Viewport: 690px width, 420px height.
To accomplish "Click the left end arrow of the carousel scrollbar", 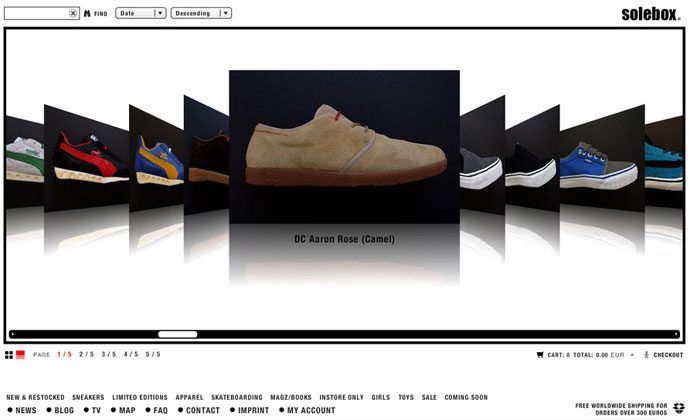I will (12, 335).
